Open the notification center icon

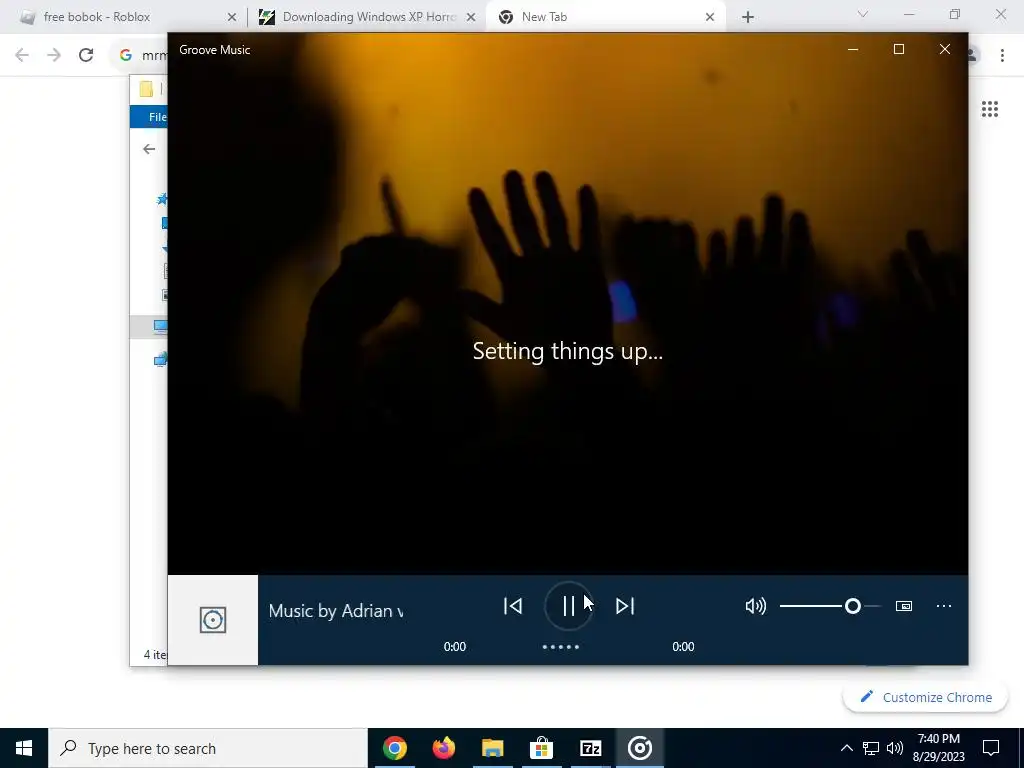(x=991, y=748)
